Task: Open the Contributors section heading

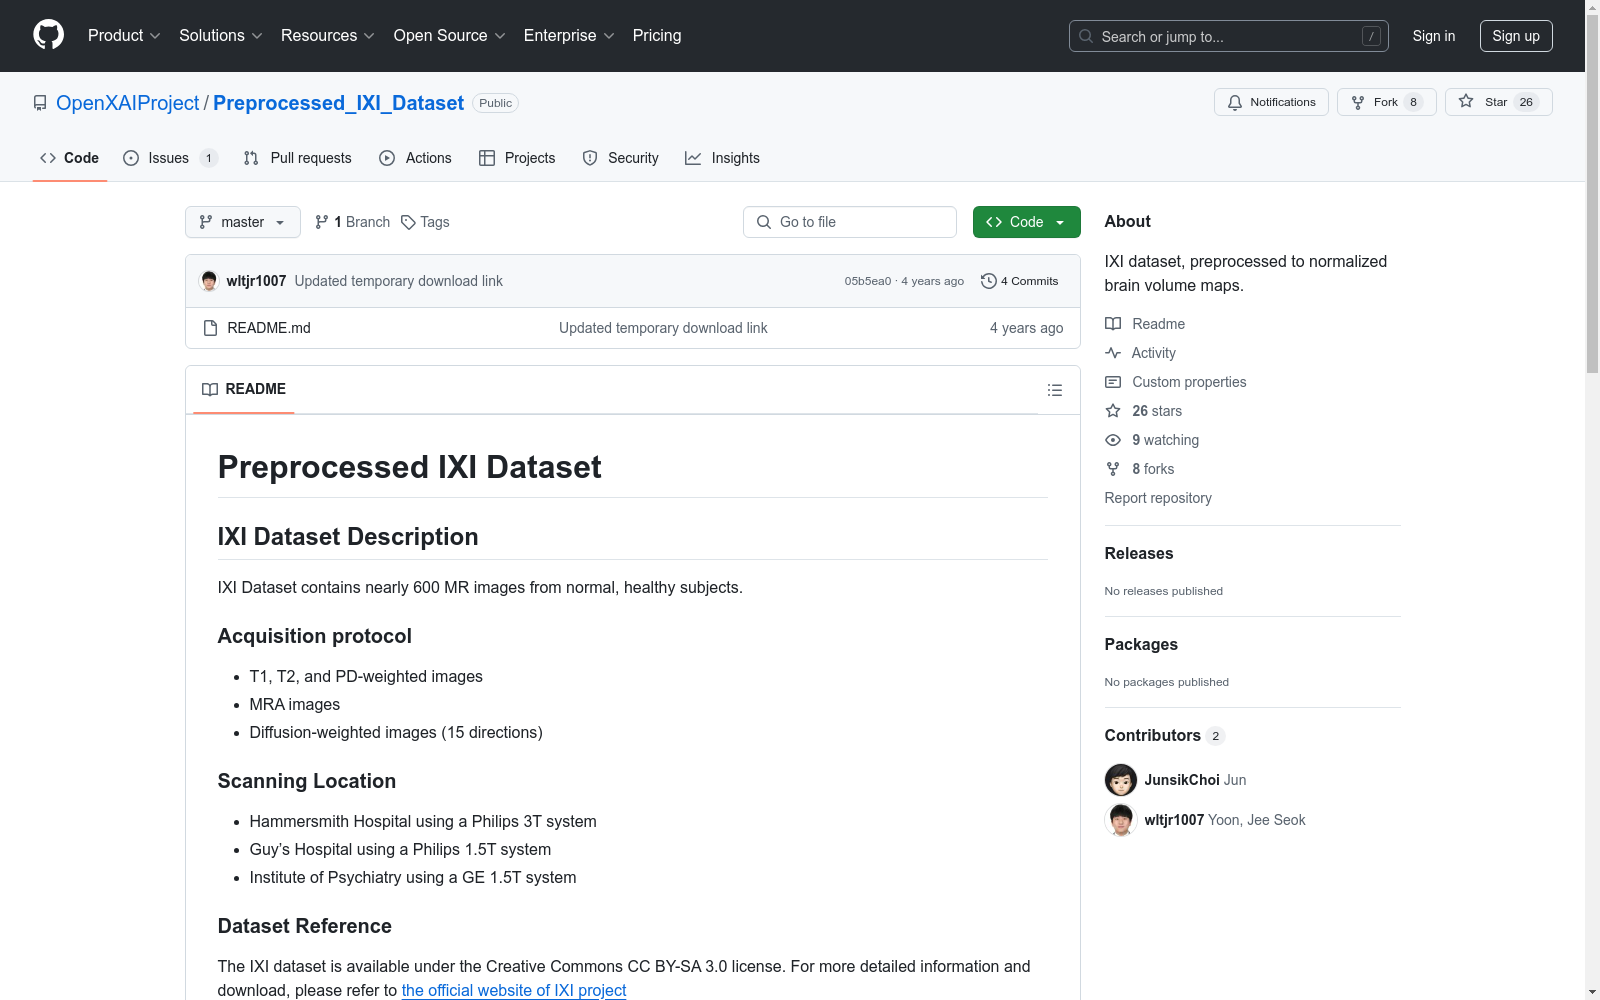Action: 1164,735
